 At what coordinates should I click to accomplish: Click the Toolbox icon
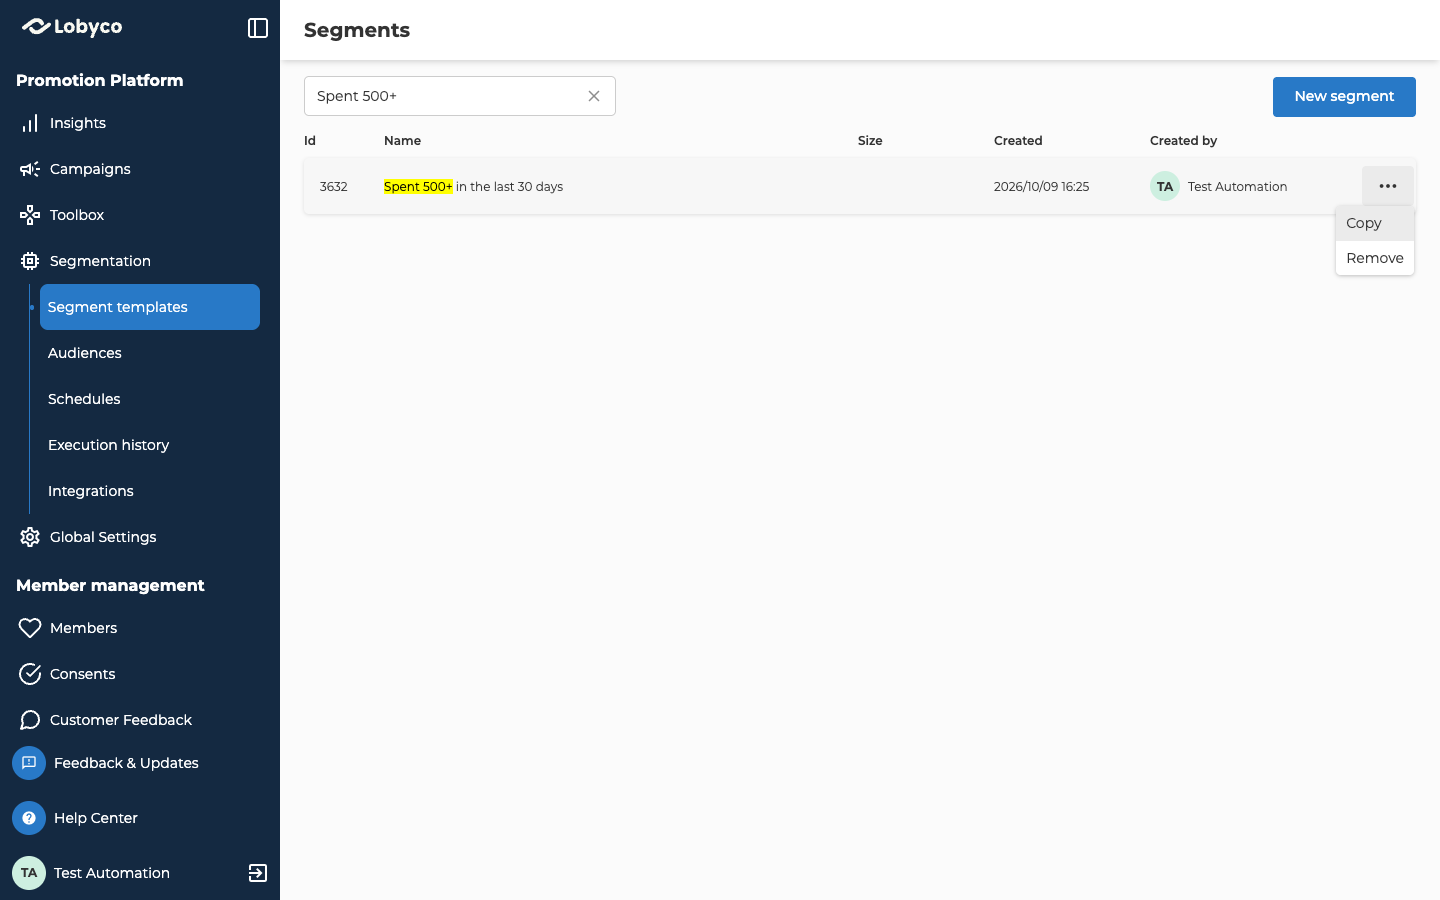click(x=30, y=215)
